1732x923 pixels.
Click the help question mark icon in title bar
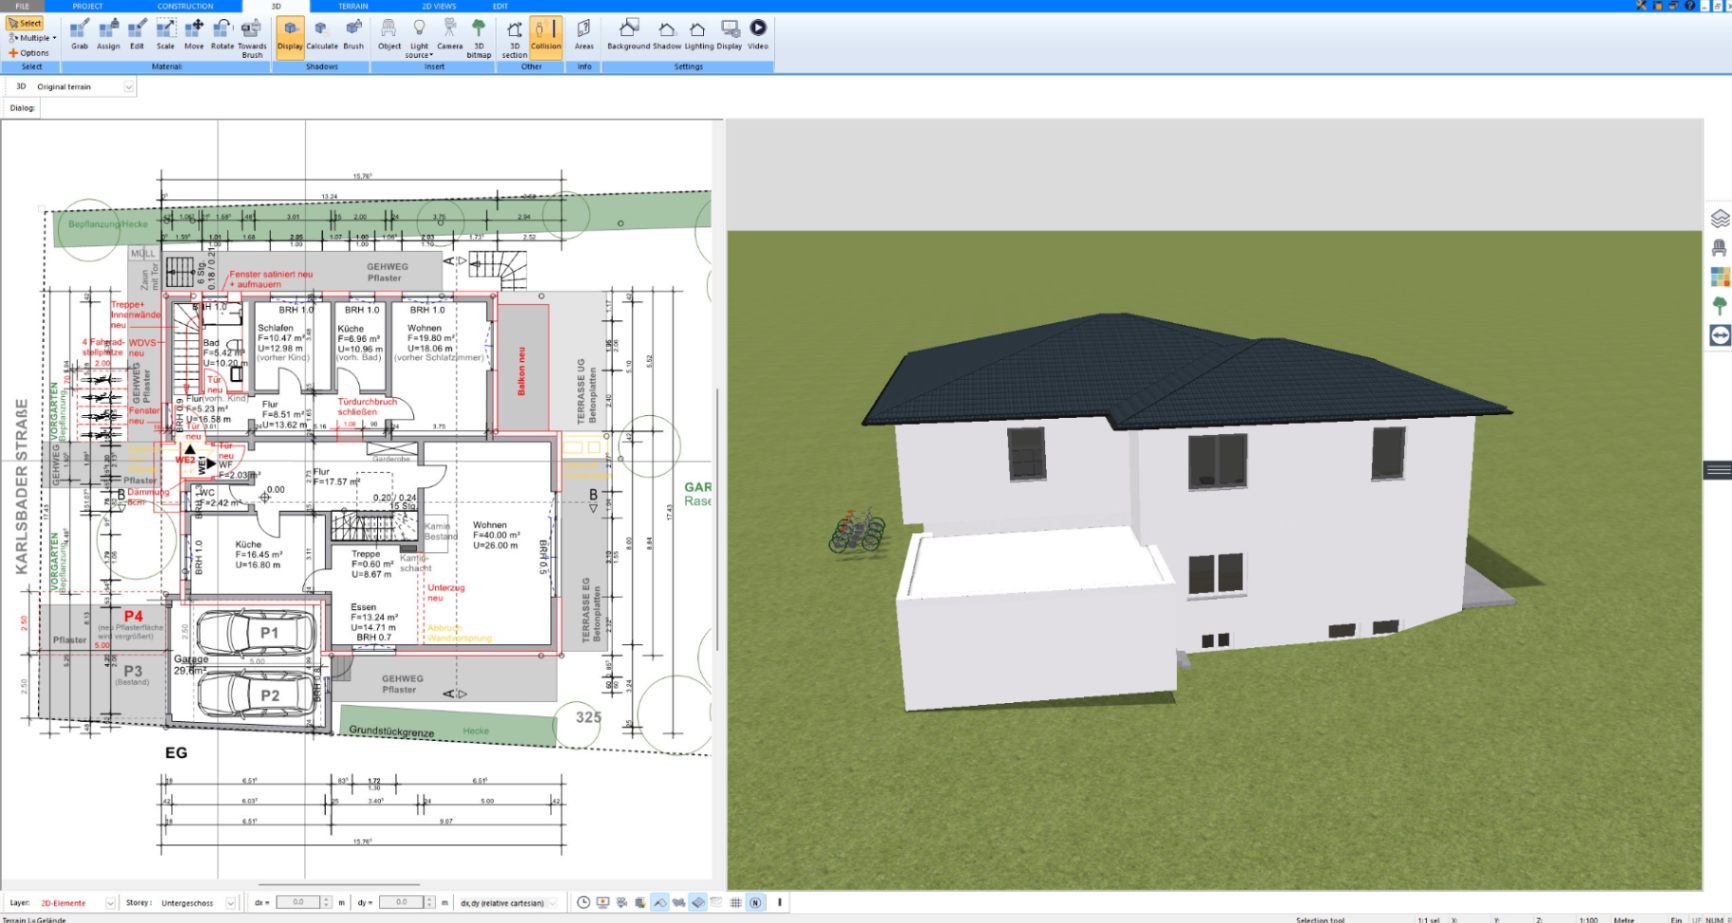click(x=1689, y=6)
